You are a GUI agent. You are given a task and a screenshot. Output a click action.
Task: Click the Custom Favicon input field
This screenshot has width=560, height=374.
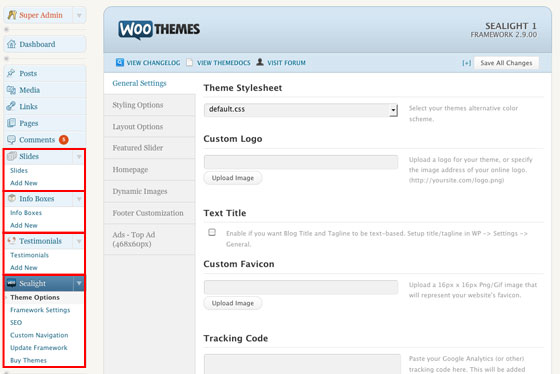(x=301, y=287)
